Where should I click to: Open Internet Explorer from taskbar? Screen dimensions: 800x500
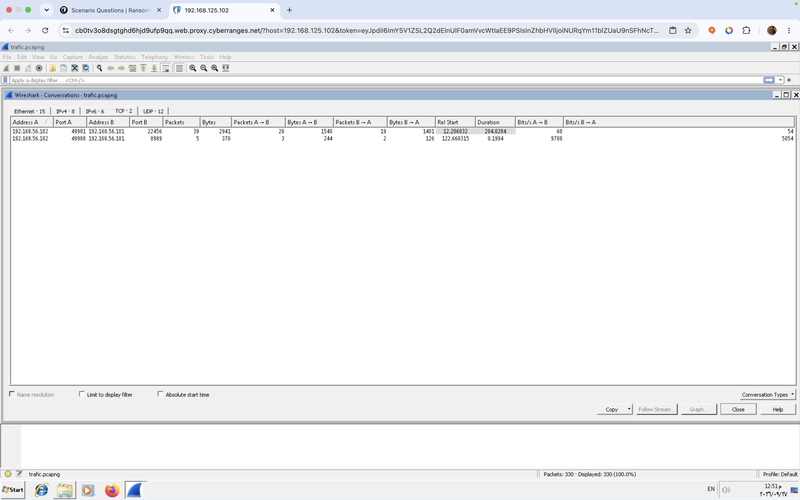pos(41,490)
